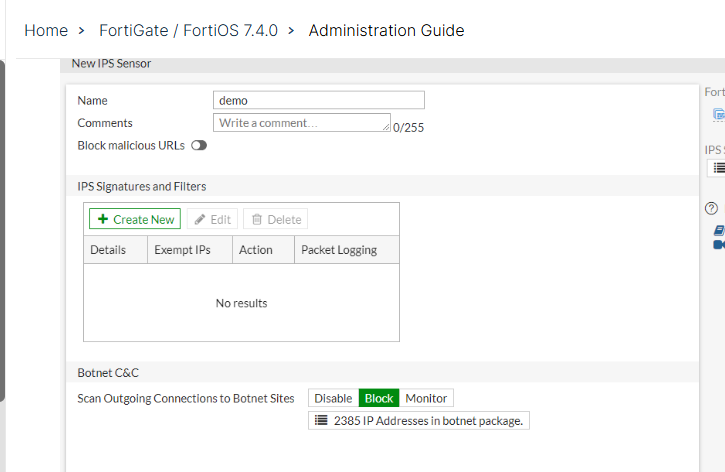Click the Home breadcrumb link
This screenshot has width=725, height=472.
pyautogui.click(x=46, y=30)
